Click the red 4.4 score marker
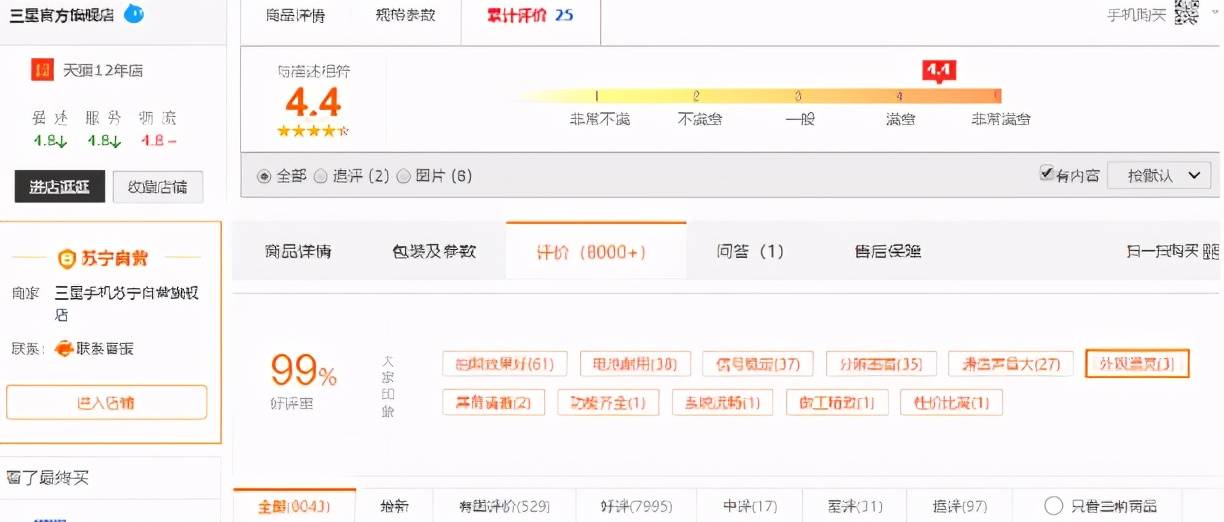The image size is (1224, 522). (x=939, y=70)
